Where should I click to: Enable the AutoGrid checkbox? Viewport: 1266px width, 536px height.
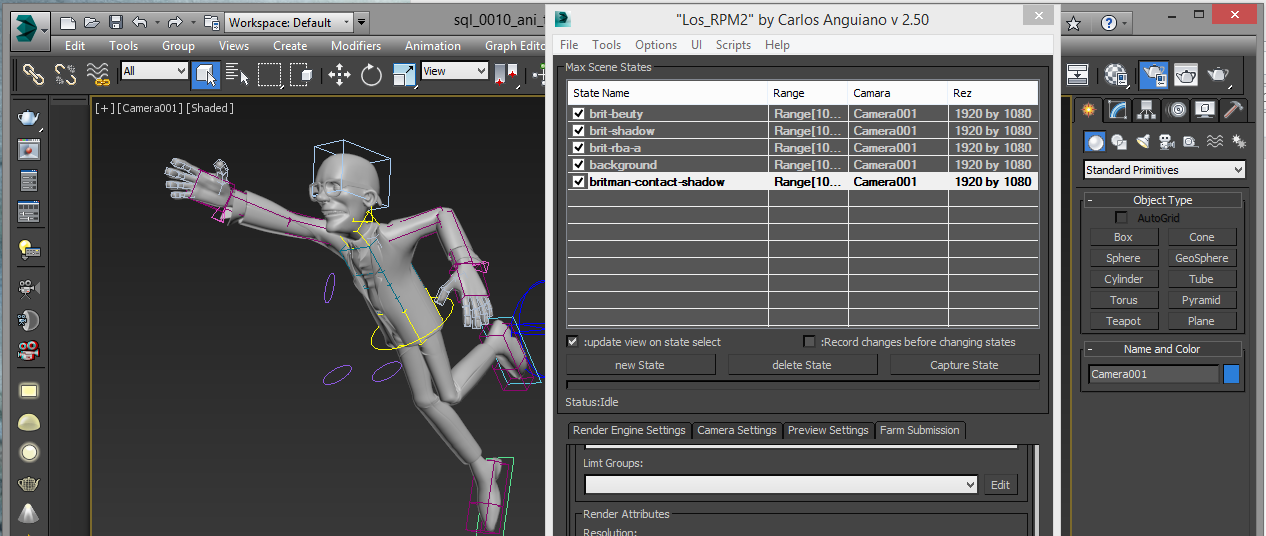click(x=1122, y=218)
